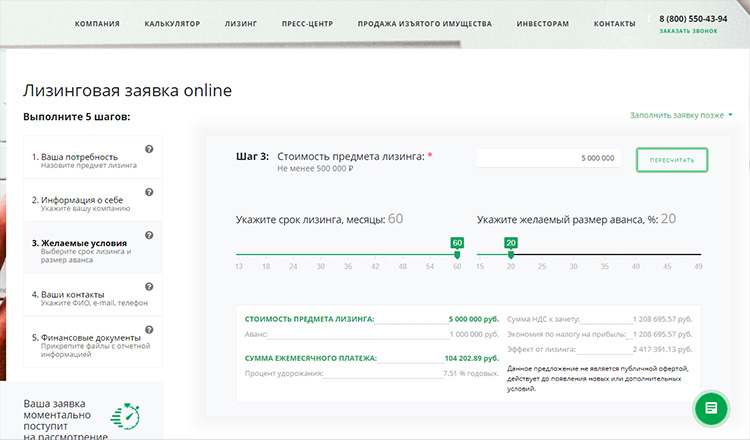Click the Заказать звонок link

click(x=688, y=31)
